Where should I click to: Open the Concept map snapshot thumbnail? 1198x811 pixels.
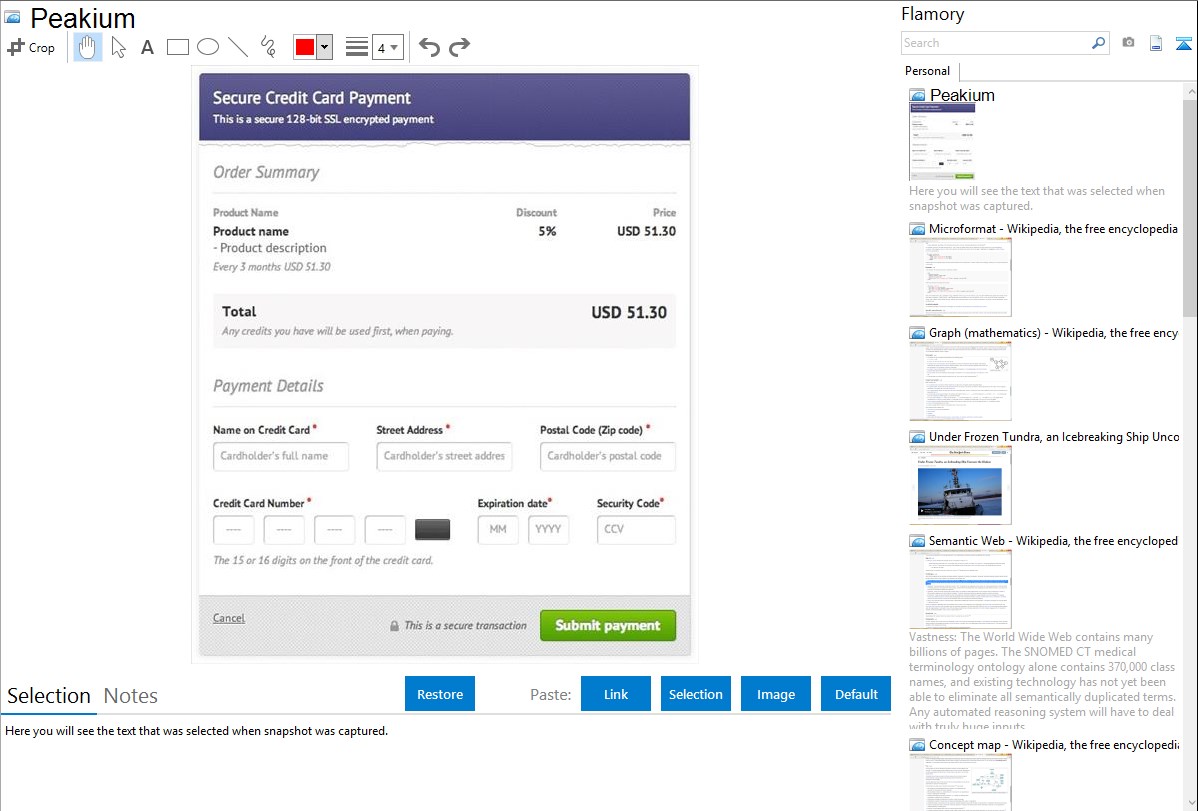pyautogui.click(x=960, y=782)
